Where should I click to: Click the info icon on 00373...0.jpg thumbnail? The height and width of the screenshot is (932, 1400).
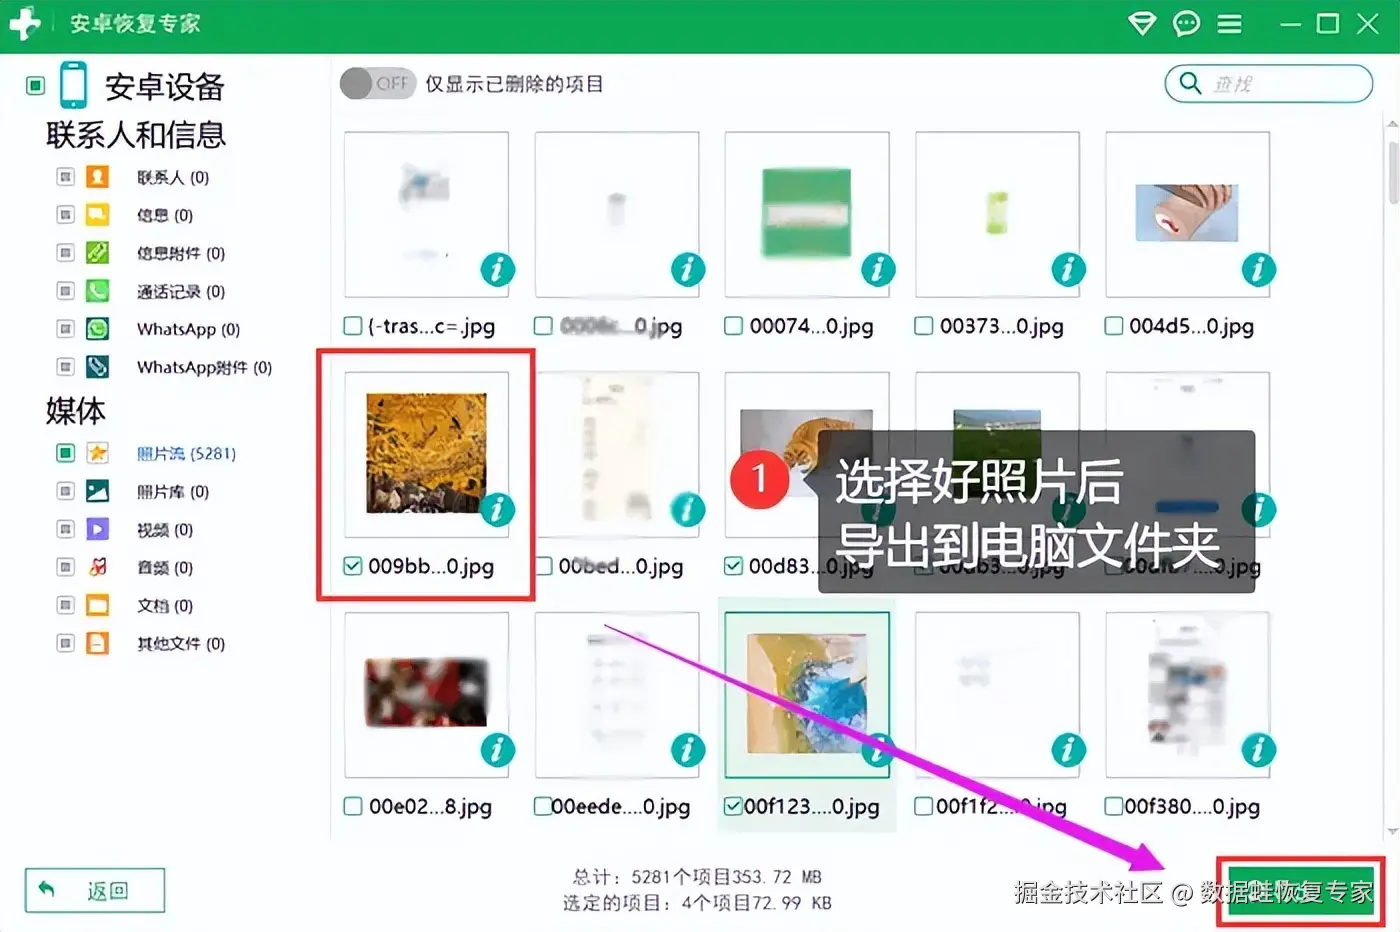[x=1068, y=269]
